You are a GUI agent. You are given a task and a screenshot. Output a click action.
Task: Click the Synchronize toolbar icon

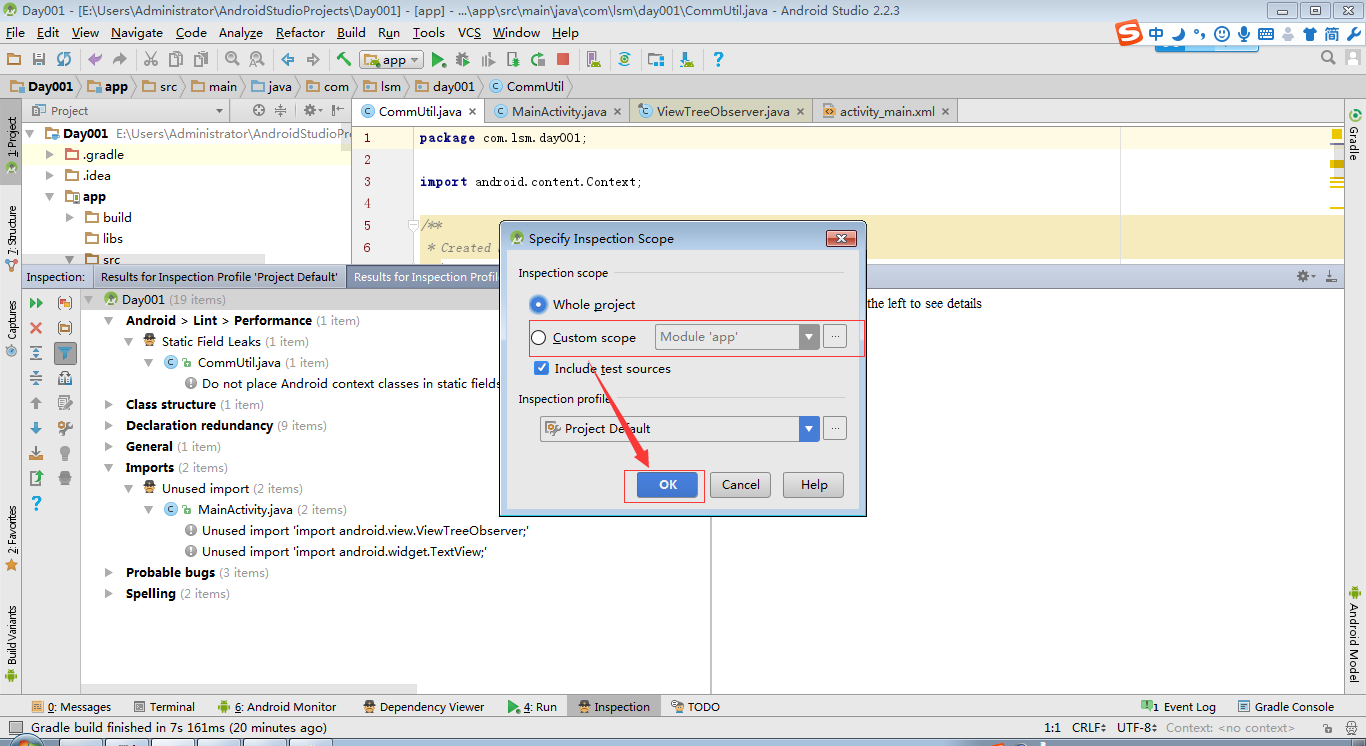coord(64,60)
